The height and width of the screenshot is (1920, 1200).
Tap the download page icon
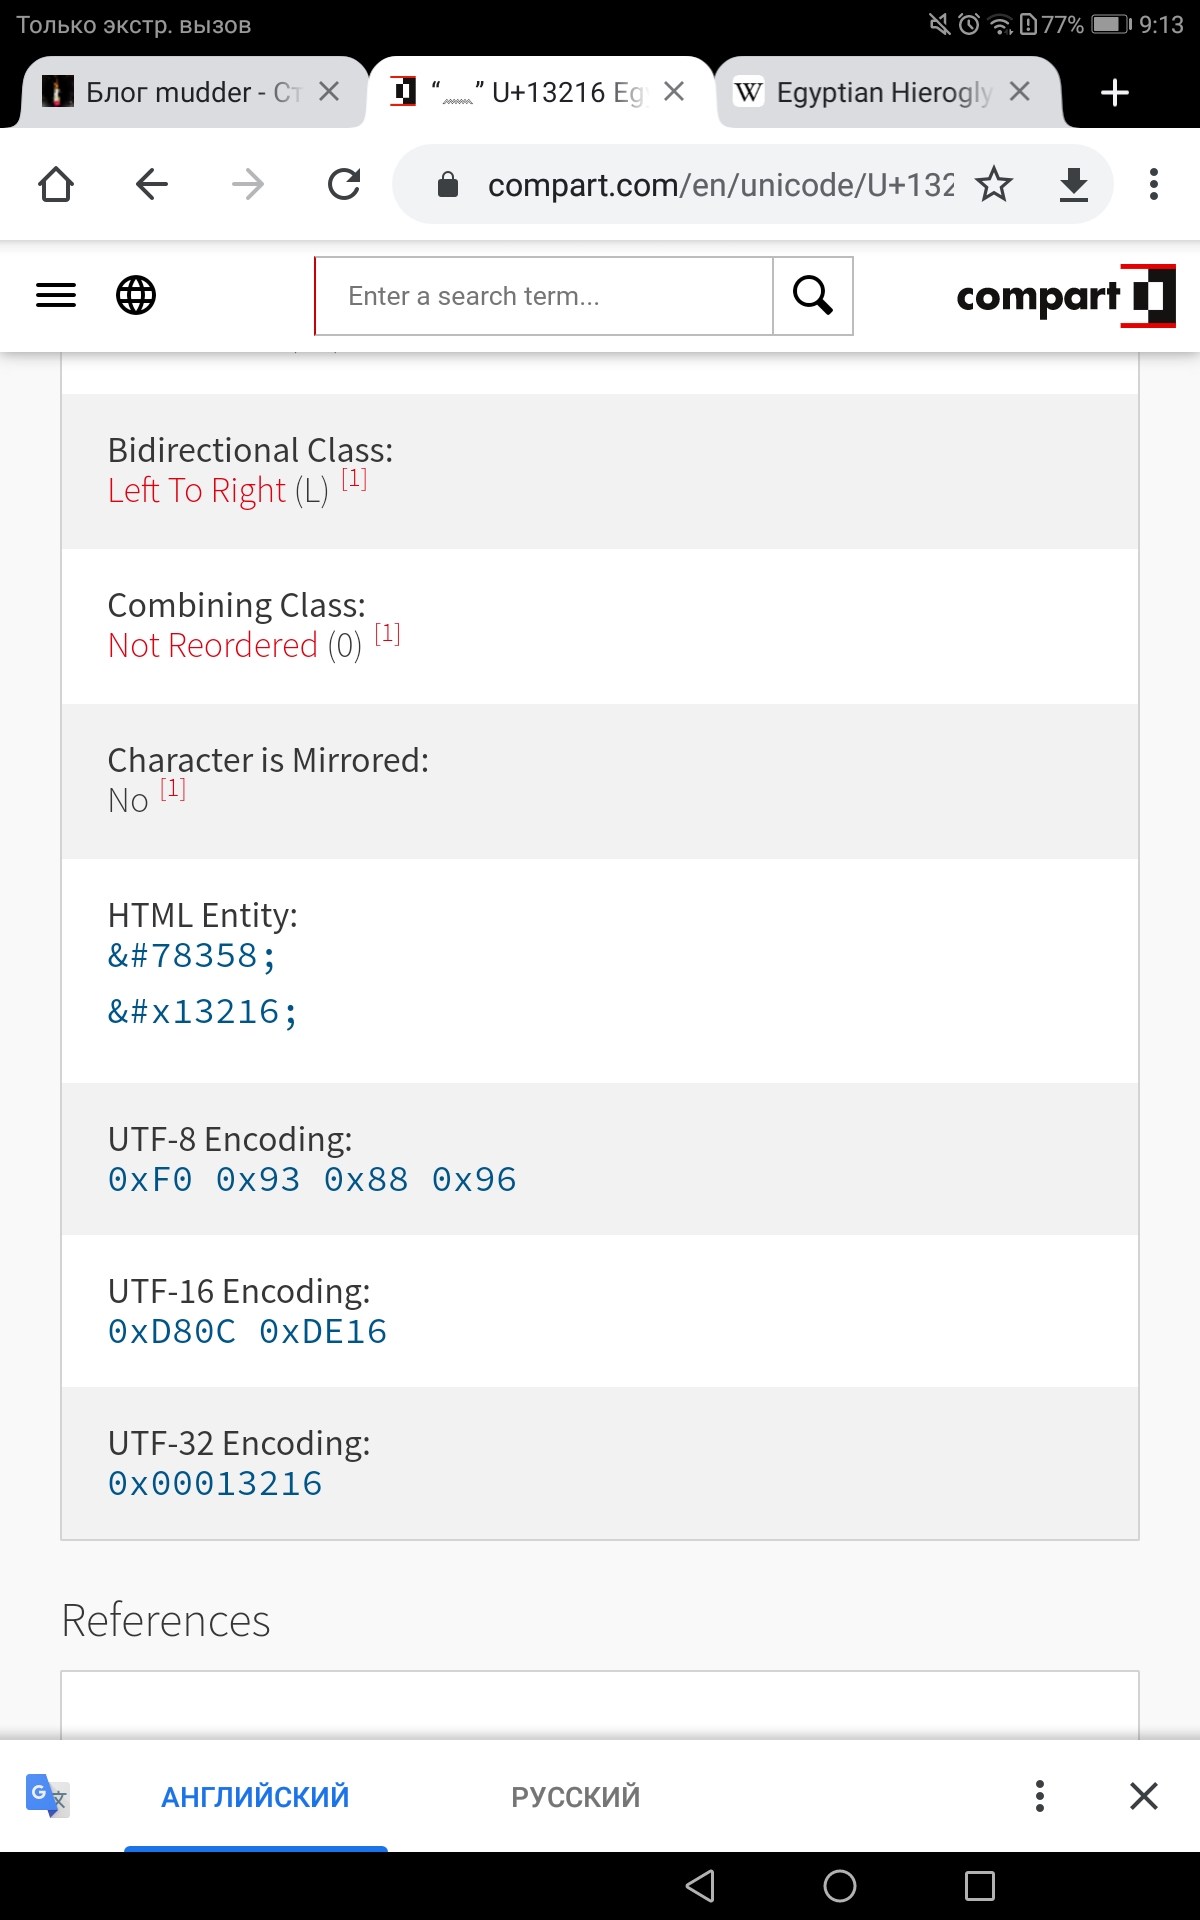coord(1074,184)
